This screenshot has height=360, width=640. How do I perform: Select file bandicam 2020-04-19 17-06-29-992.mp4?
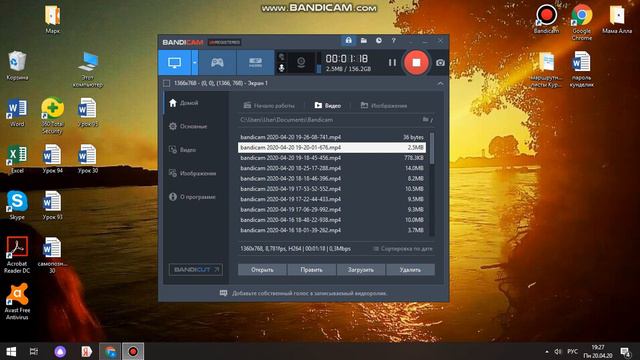[x=332, y=209]
